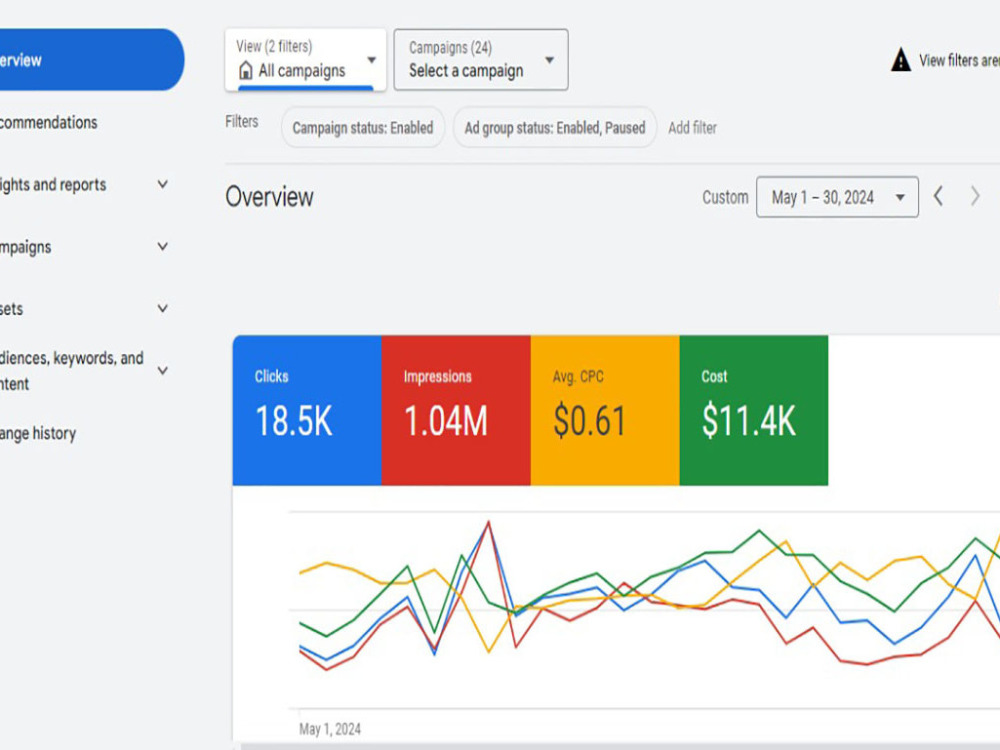Select the green Cost metric card
This screenshot has width=1000, height=750.
coord(754,410)
